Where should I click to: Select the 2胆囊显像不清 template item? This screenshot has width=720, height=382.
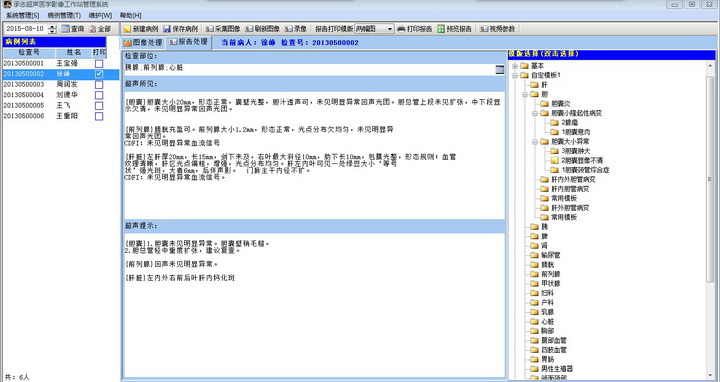tap(576, 160)
